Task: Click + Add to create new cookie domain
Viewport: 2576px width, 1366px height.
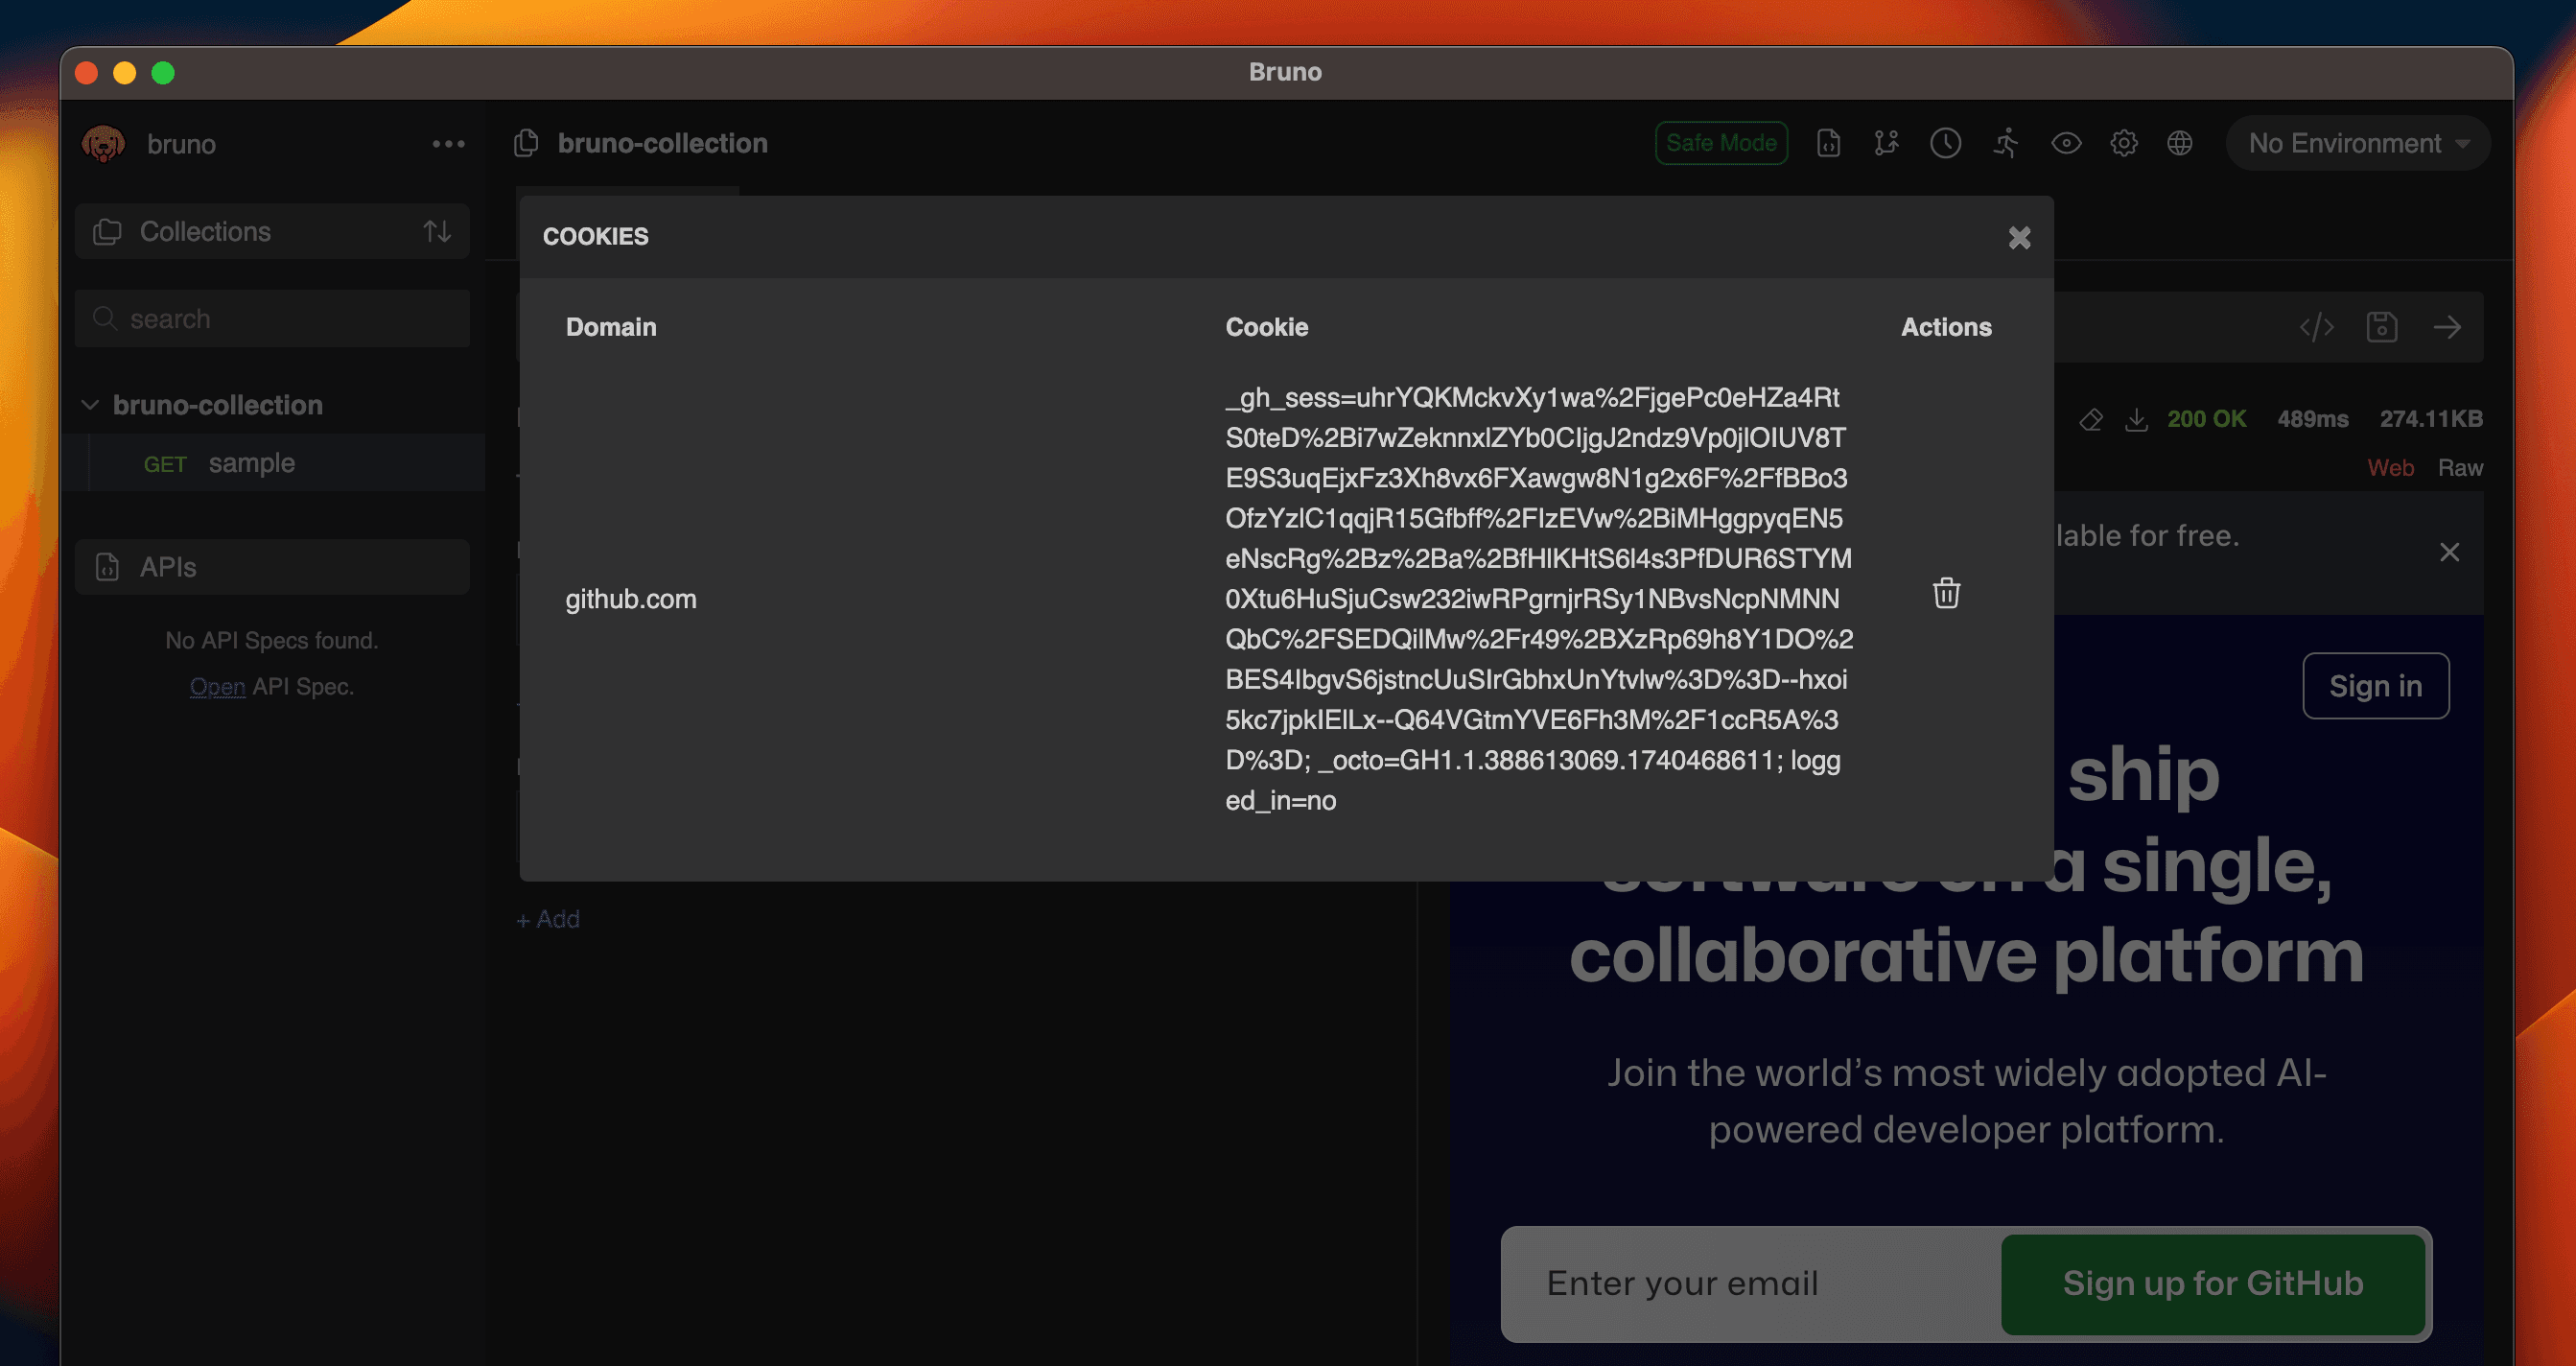Action: click(x=549, y=920)
